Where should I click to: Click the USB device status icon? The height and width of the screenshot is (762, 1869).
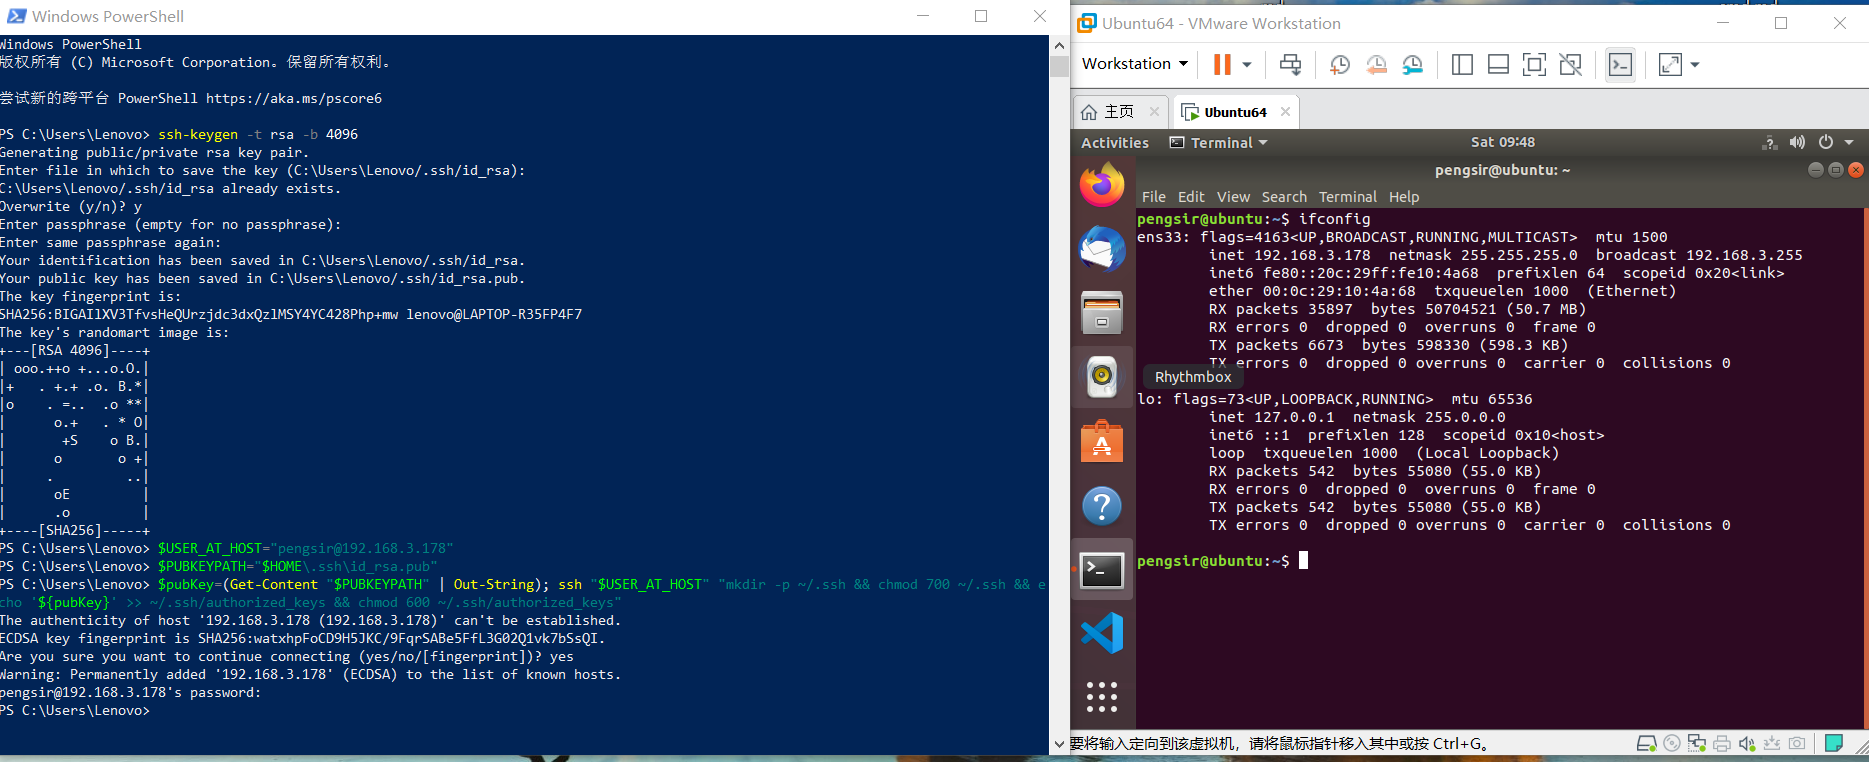(x=1772, y=743)
